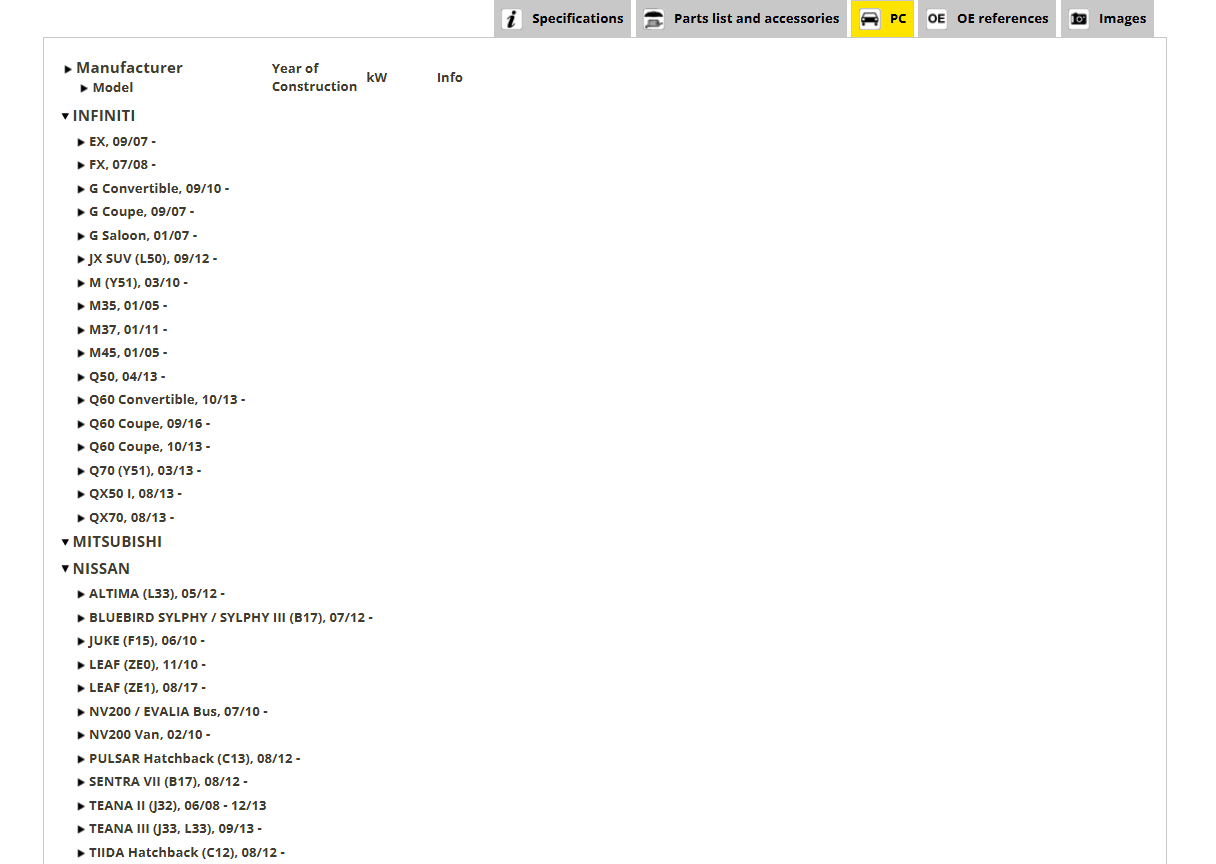
Task: Click the info icon on Specifications tab
Action: click(512, 19)
